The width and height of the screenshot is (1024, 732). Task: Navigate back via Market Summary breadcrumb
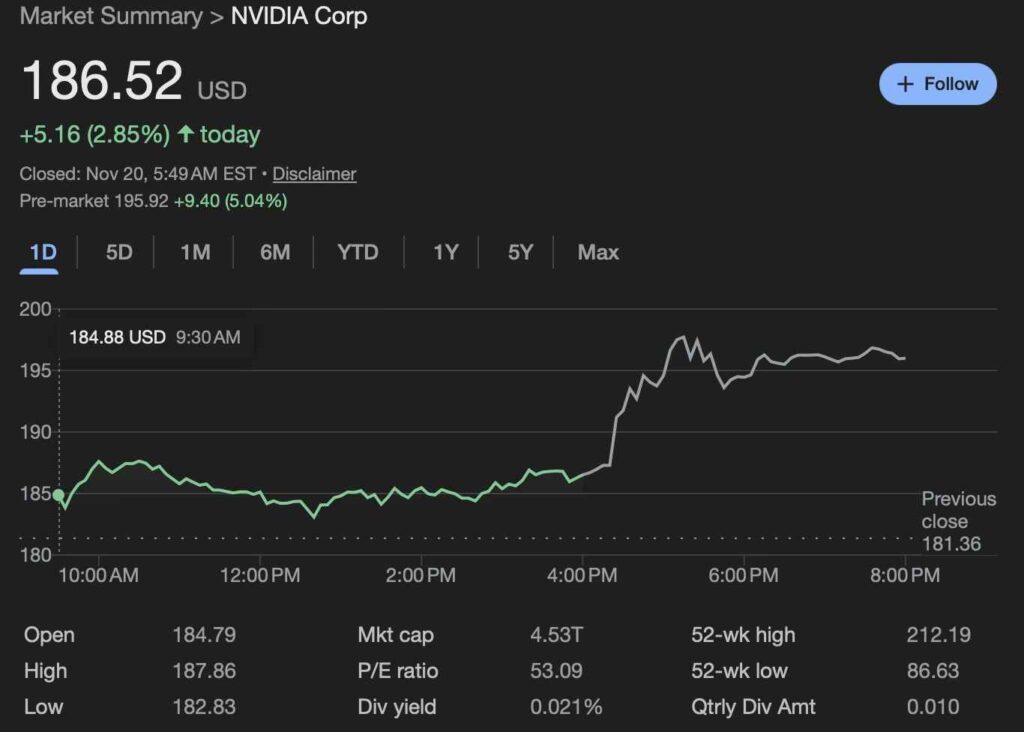(110, 16)
